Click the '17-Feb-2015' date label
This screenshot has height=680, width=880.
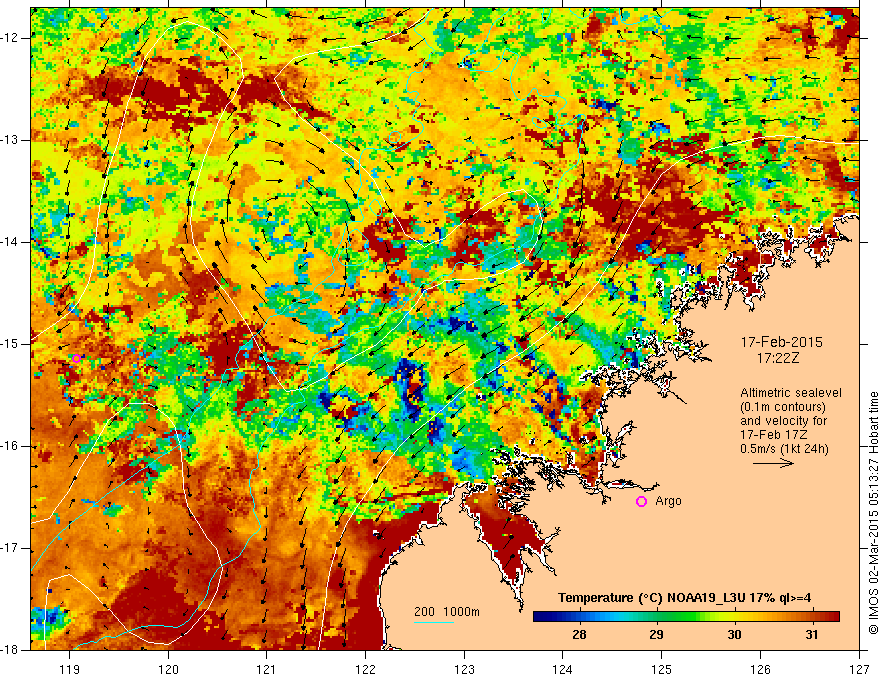[781, 342]
